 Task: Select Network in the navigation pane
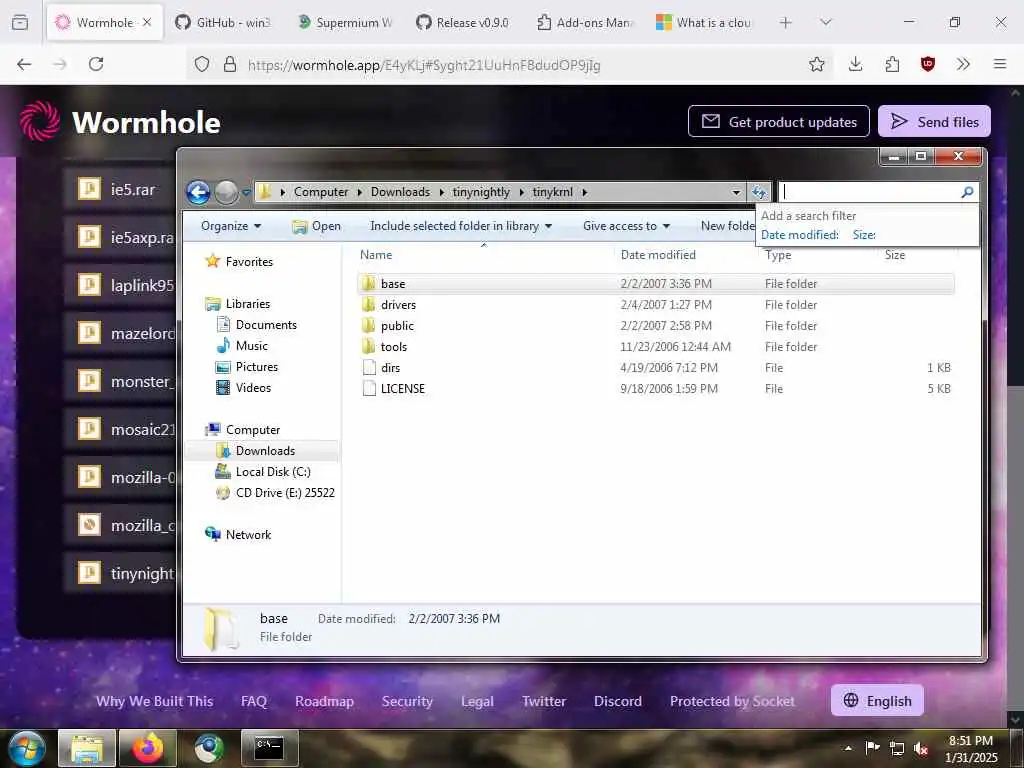[248, 534]
